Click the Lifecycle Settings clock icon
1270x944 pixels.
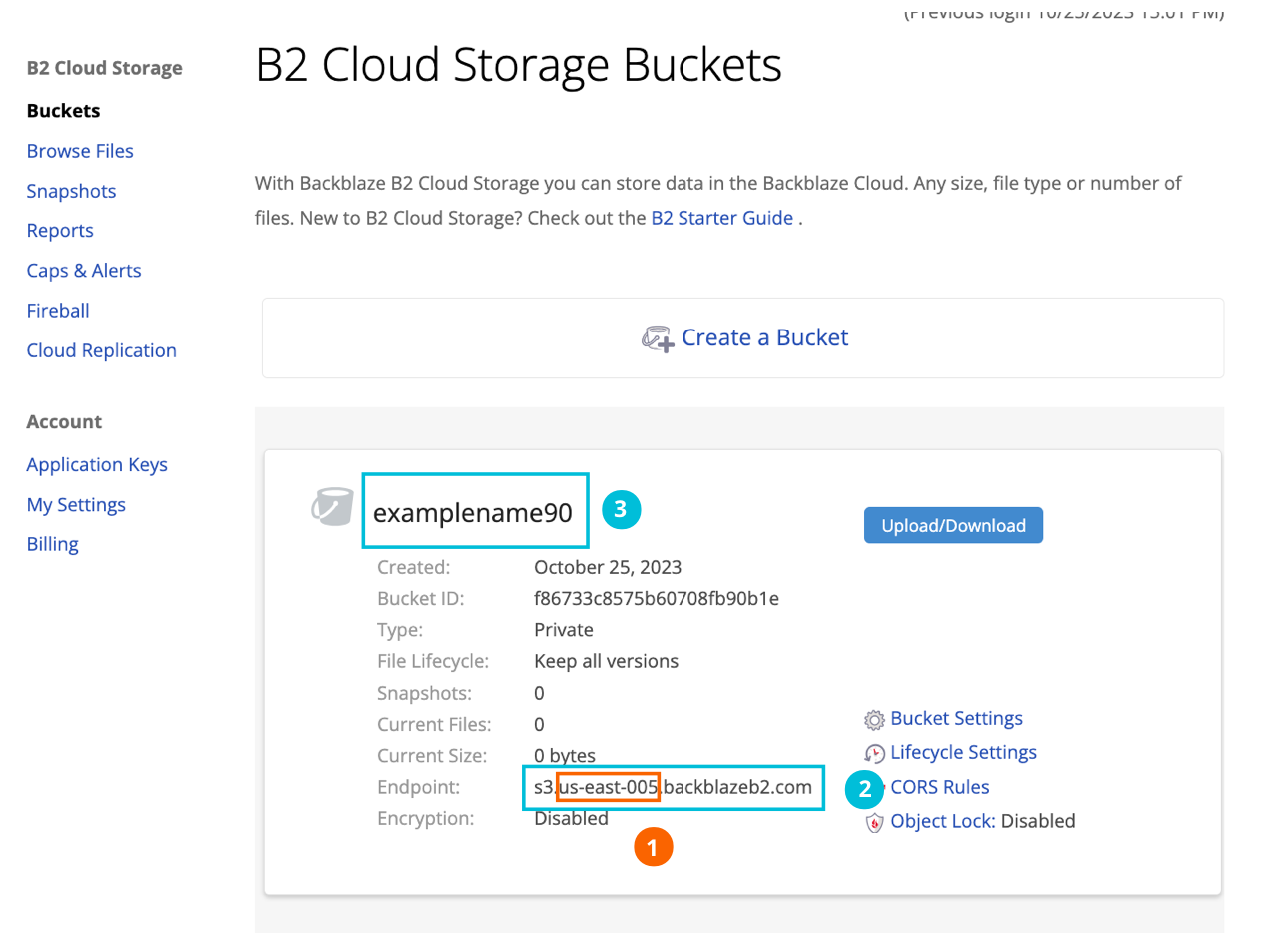pos(874,754)
